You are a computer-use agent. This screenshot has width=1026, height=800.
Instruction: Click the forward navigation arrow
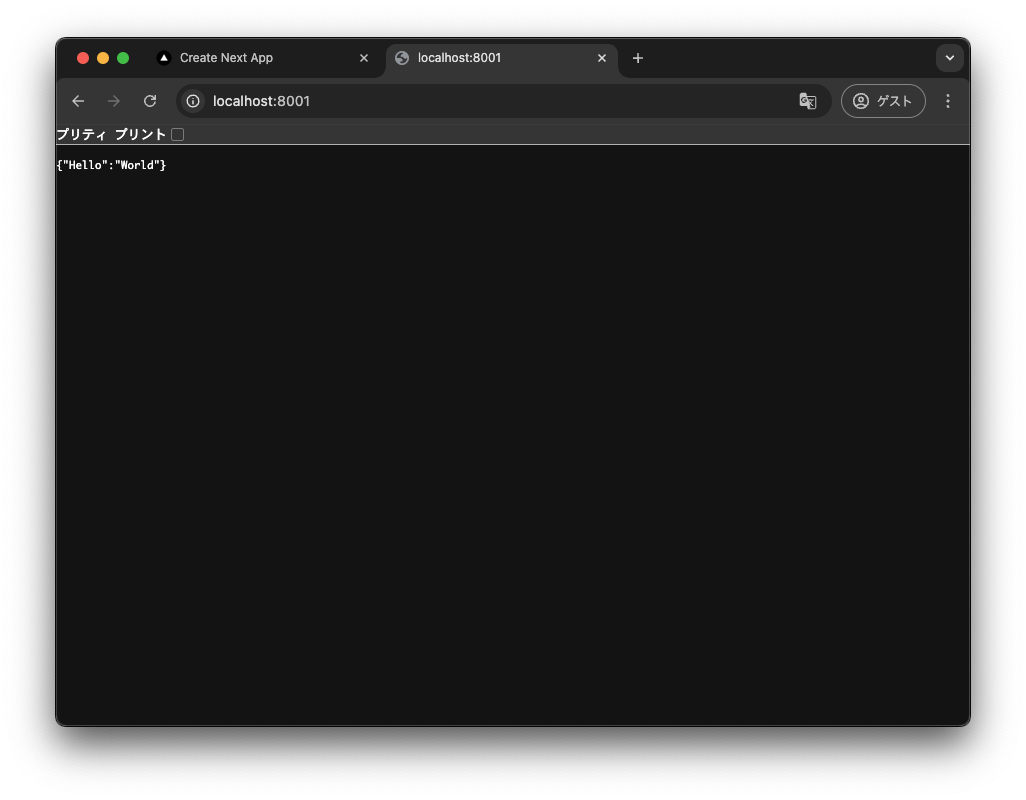pos(114,101)
